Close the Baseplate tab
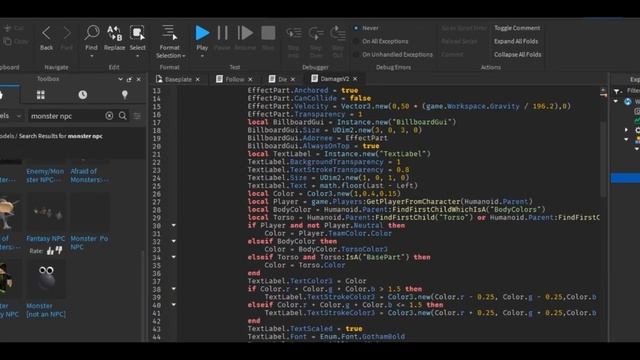 point(198,80)
